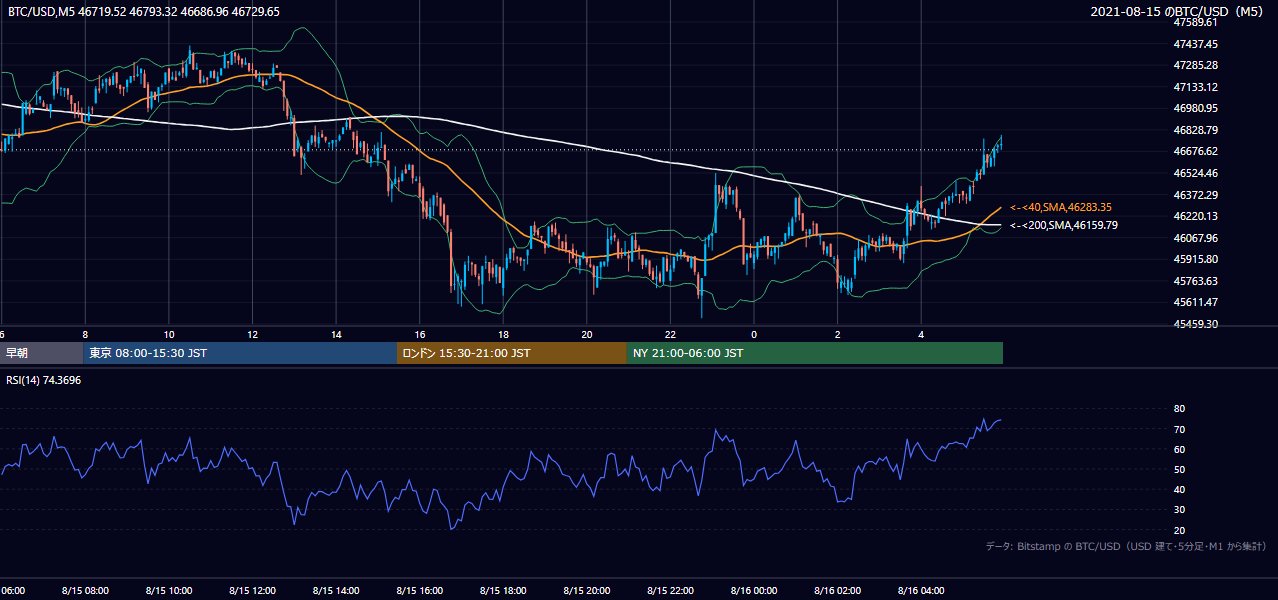
Task: Click the price axis label 45611.47
Action: click(x=1195, y=302)
